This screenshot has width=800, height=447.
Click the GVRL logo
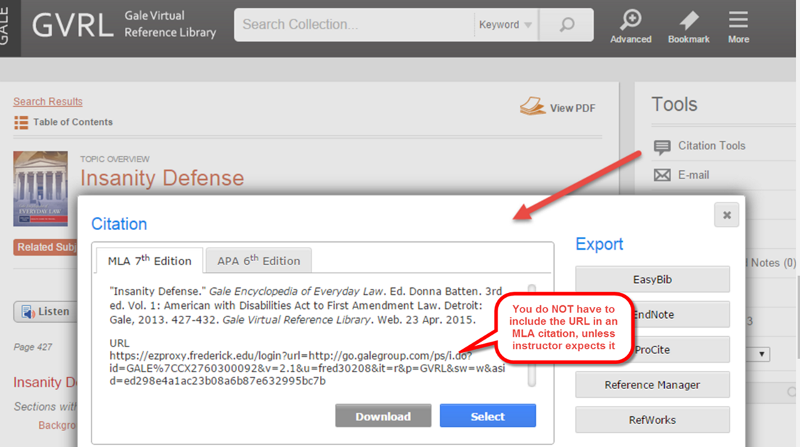(x=72, y=26)
